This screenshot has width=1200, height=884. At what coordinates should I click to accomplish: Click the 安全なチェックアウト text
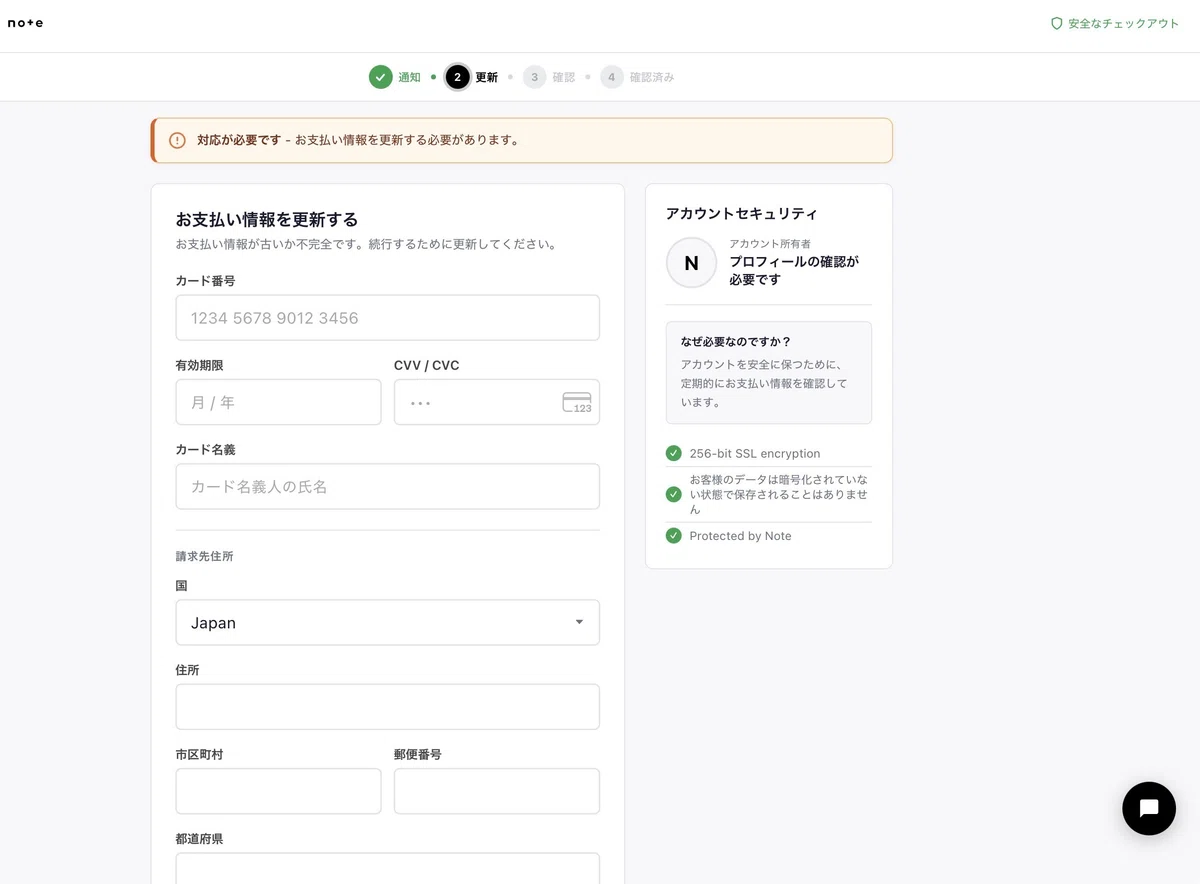coord(1124,23)
